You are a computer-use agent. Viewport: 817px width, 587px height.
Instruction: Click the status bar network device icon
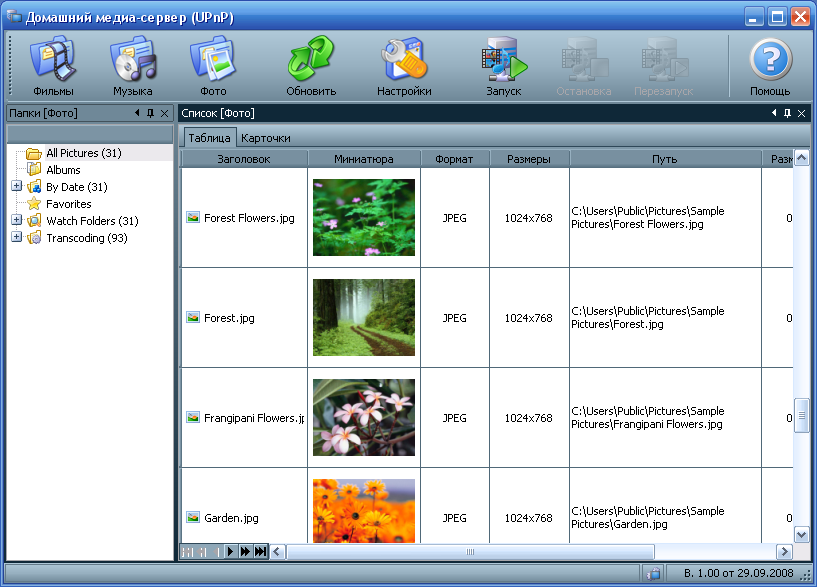tap(653, 573)
